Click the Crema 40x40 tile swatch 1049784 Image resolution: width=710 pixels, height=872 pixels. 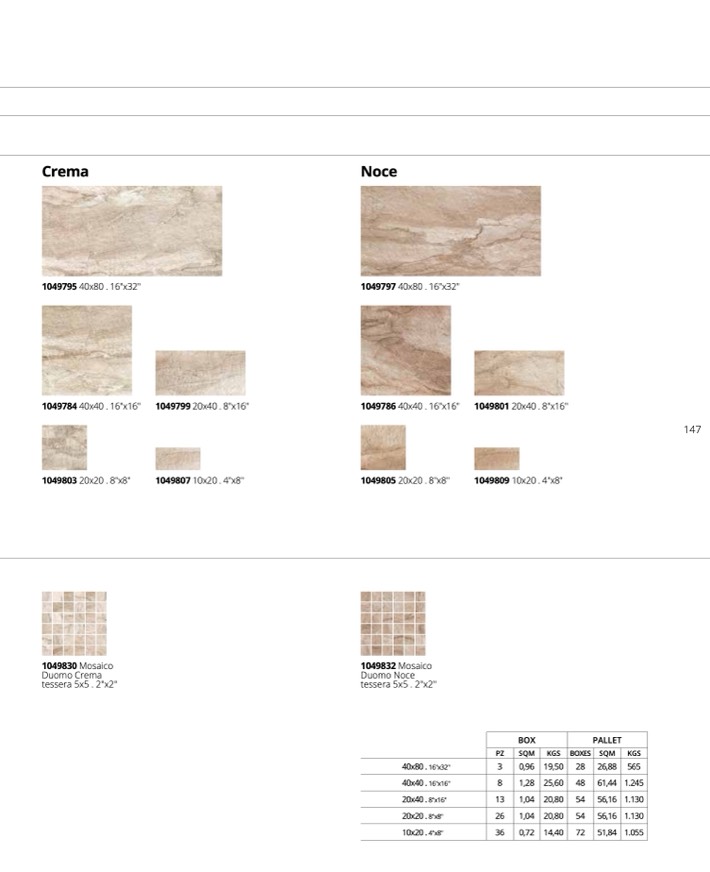click(x=87, y=350)
